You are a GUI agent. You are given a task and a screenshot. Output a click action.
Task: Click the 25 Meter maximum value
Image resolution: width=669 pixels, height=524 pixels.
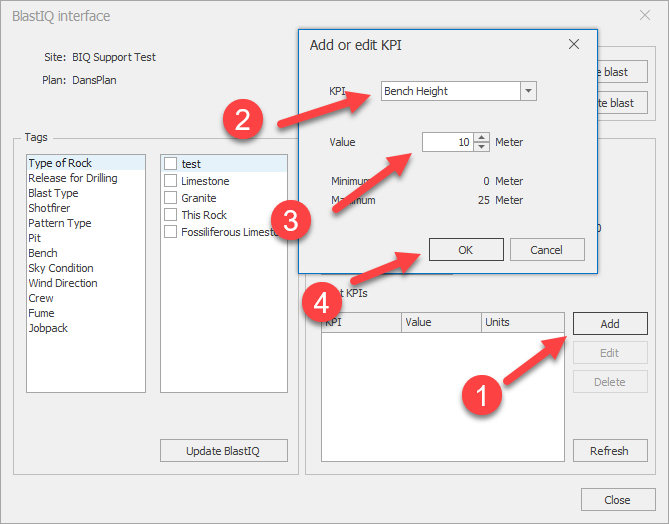pyautogui.click(x=500, y=200)
